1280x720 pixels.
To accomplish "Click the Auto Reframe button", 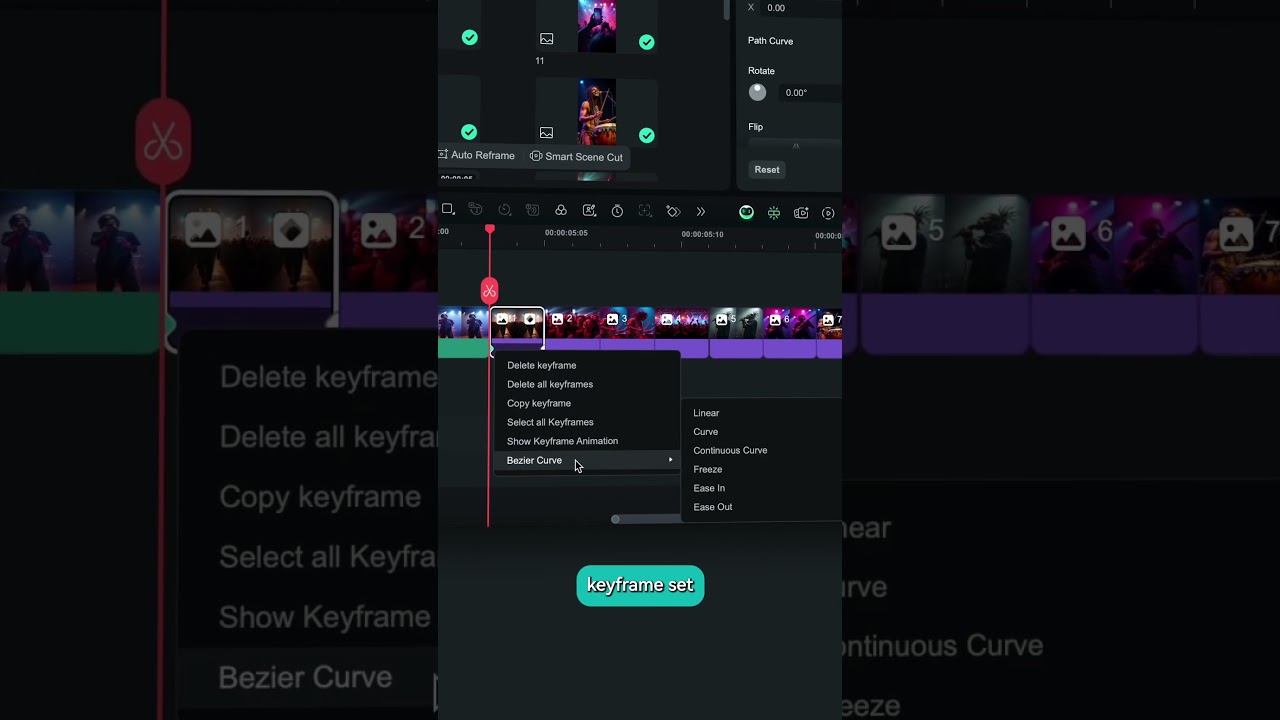I will click(x=477, y=155).
